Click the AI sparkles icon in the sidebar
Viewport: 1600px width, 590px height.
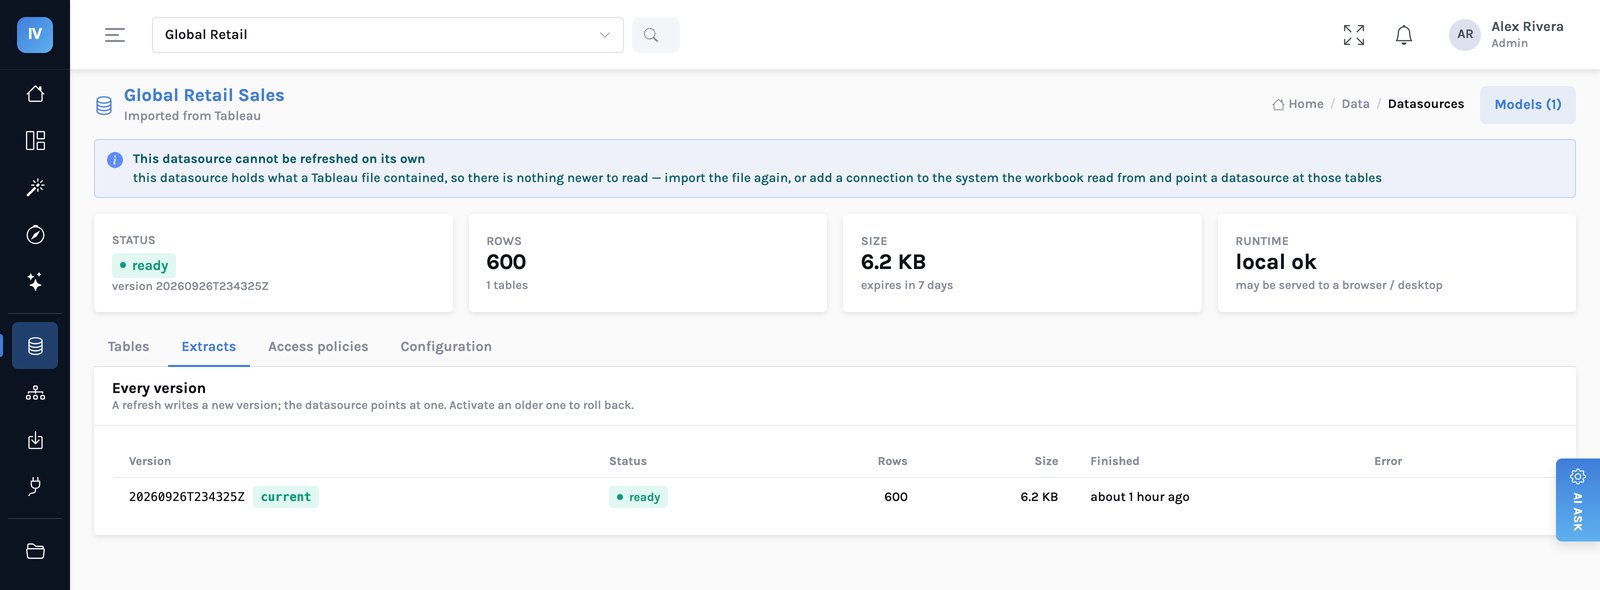(35, 282)
